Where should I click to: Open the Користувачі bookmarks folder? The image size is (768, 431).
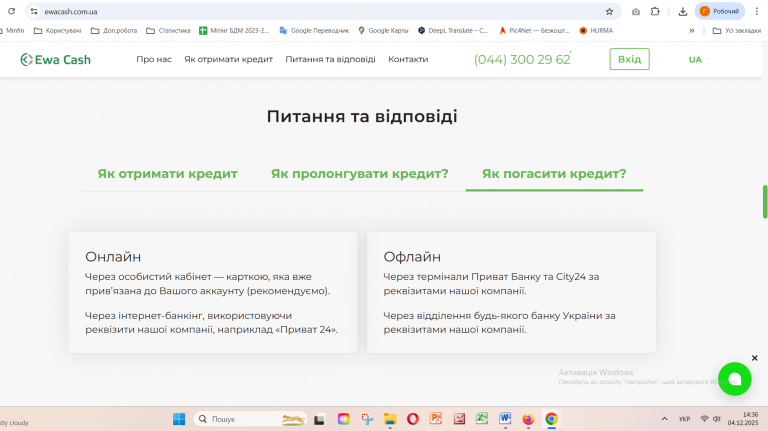click(x=57, y=30)
